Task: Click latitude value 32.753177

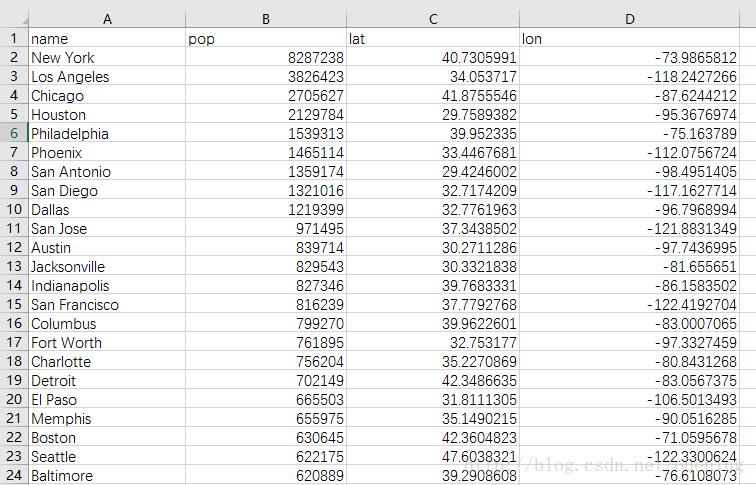Action: coord(433,342)
